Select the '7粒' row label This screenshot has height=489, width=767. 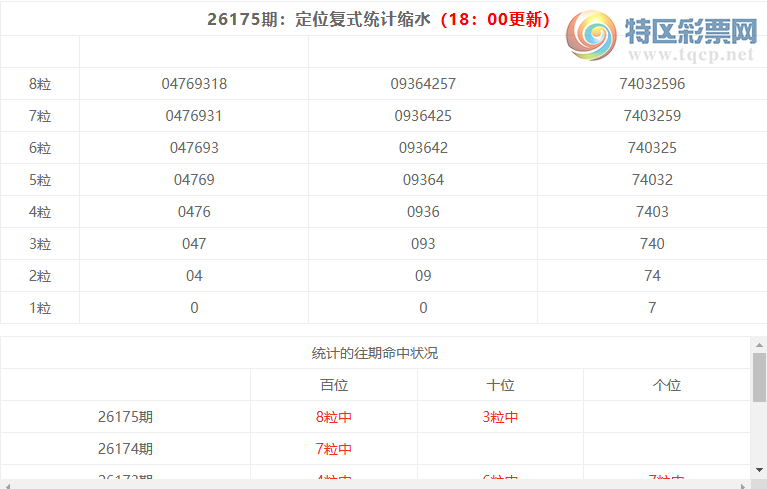pos(40,116)
